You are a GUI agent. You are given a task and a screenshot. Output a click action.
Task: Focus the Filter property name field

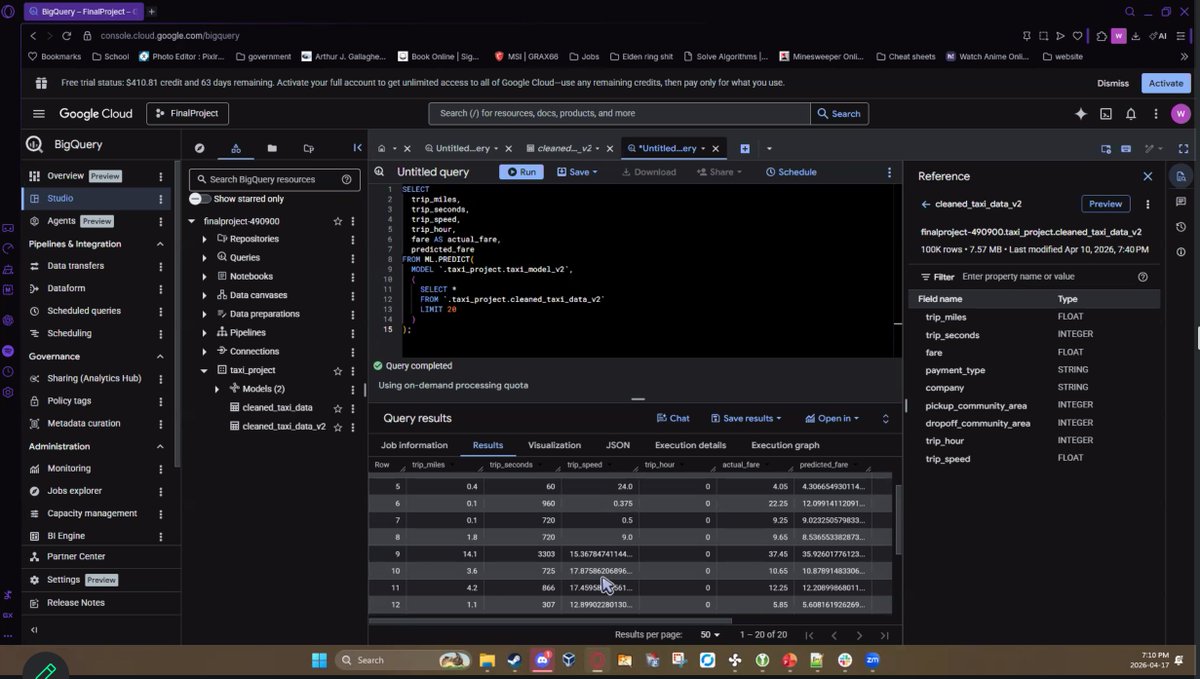(x=1045, y=277)
